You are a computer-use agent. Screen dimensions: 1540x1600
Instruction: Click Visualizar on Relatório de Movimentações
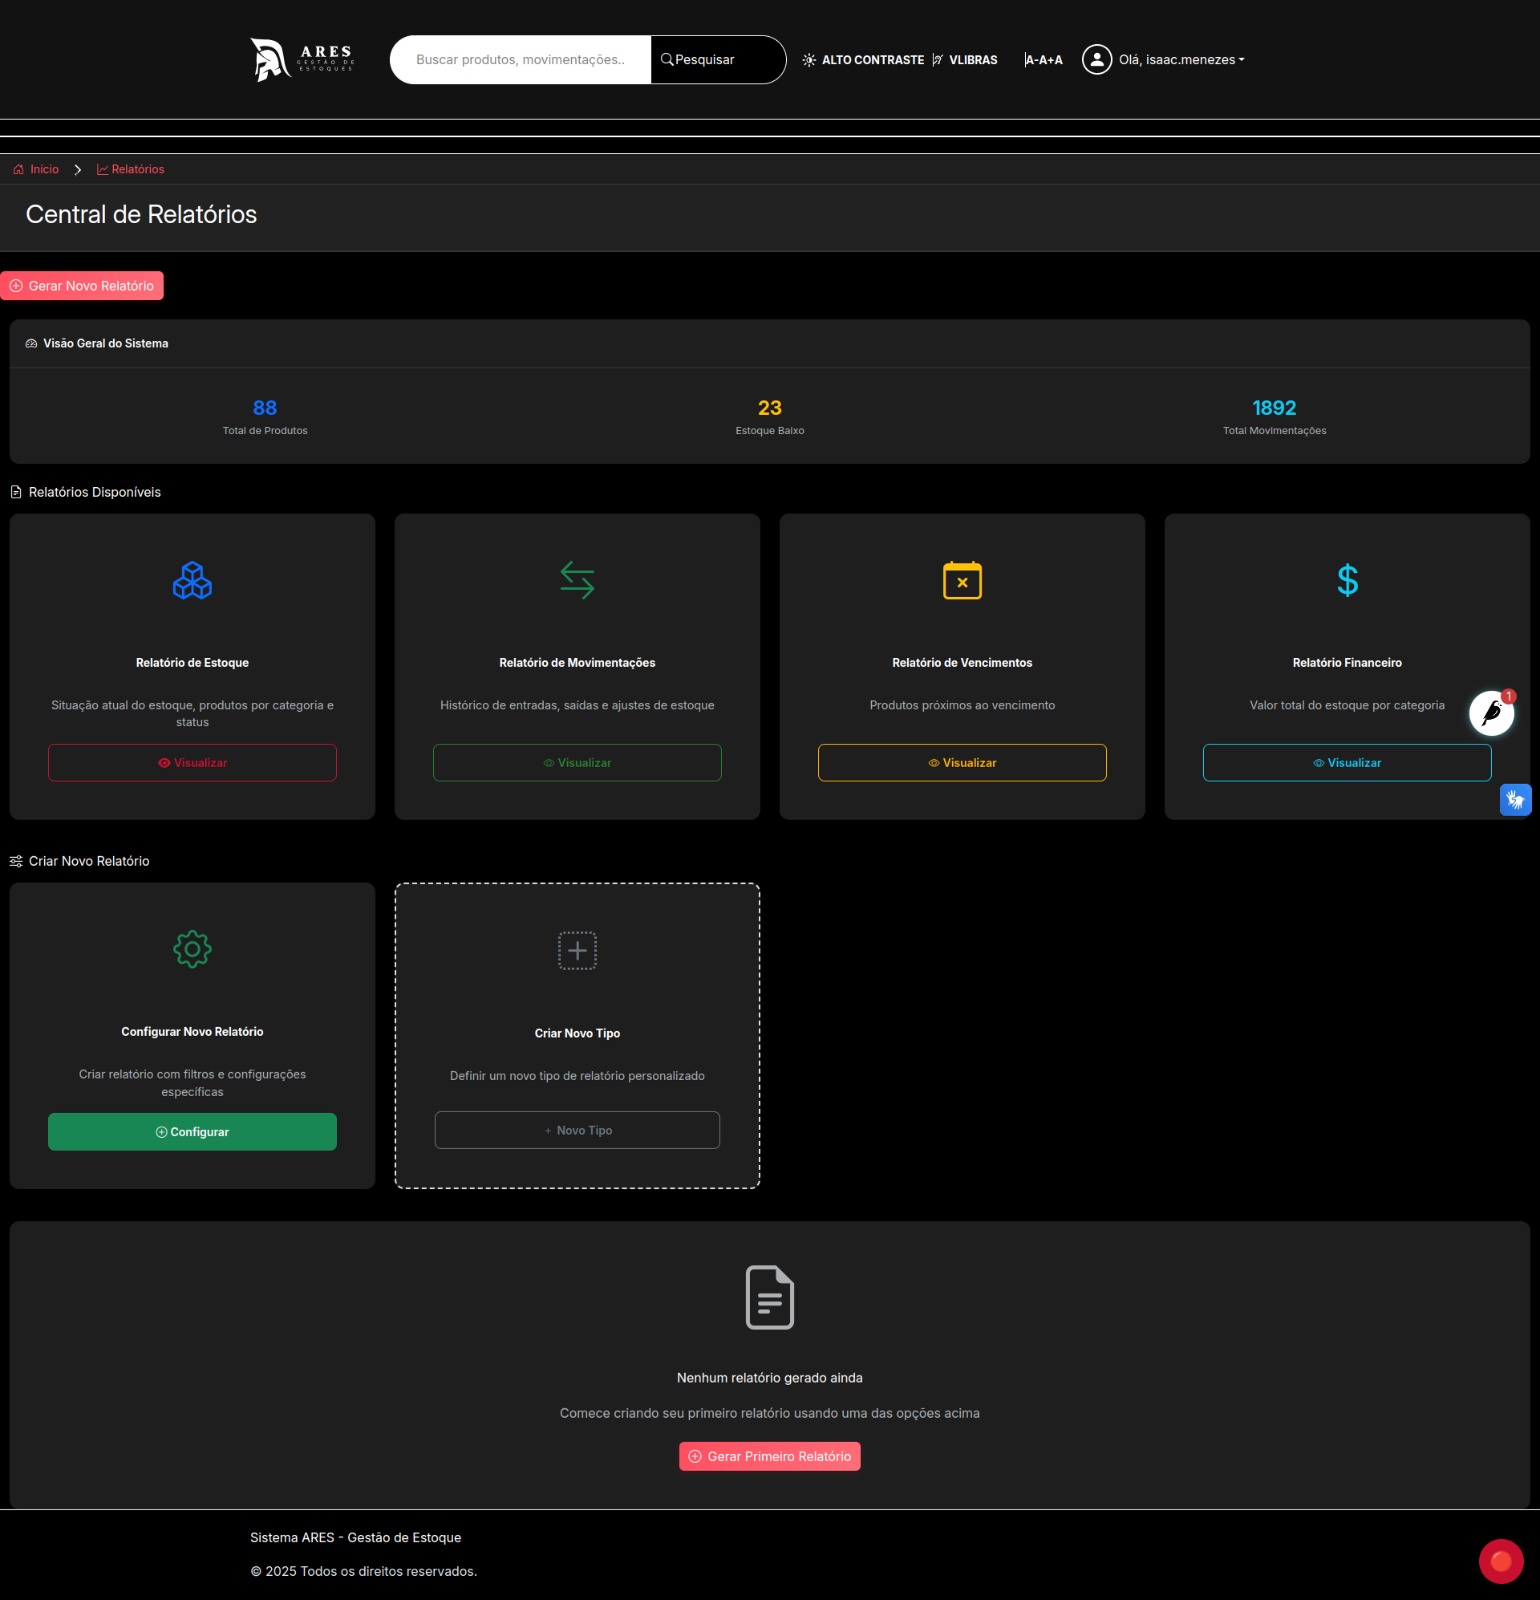[577, 763]
